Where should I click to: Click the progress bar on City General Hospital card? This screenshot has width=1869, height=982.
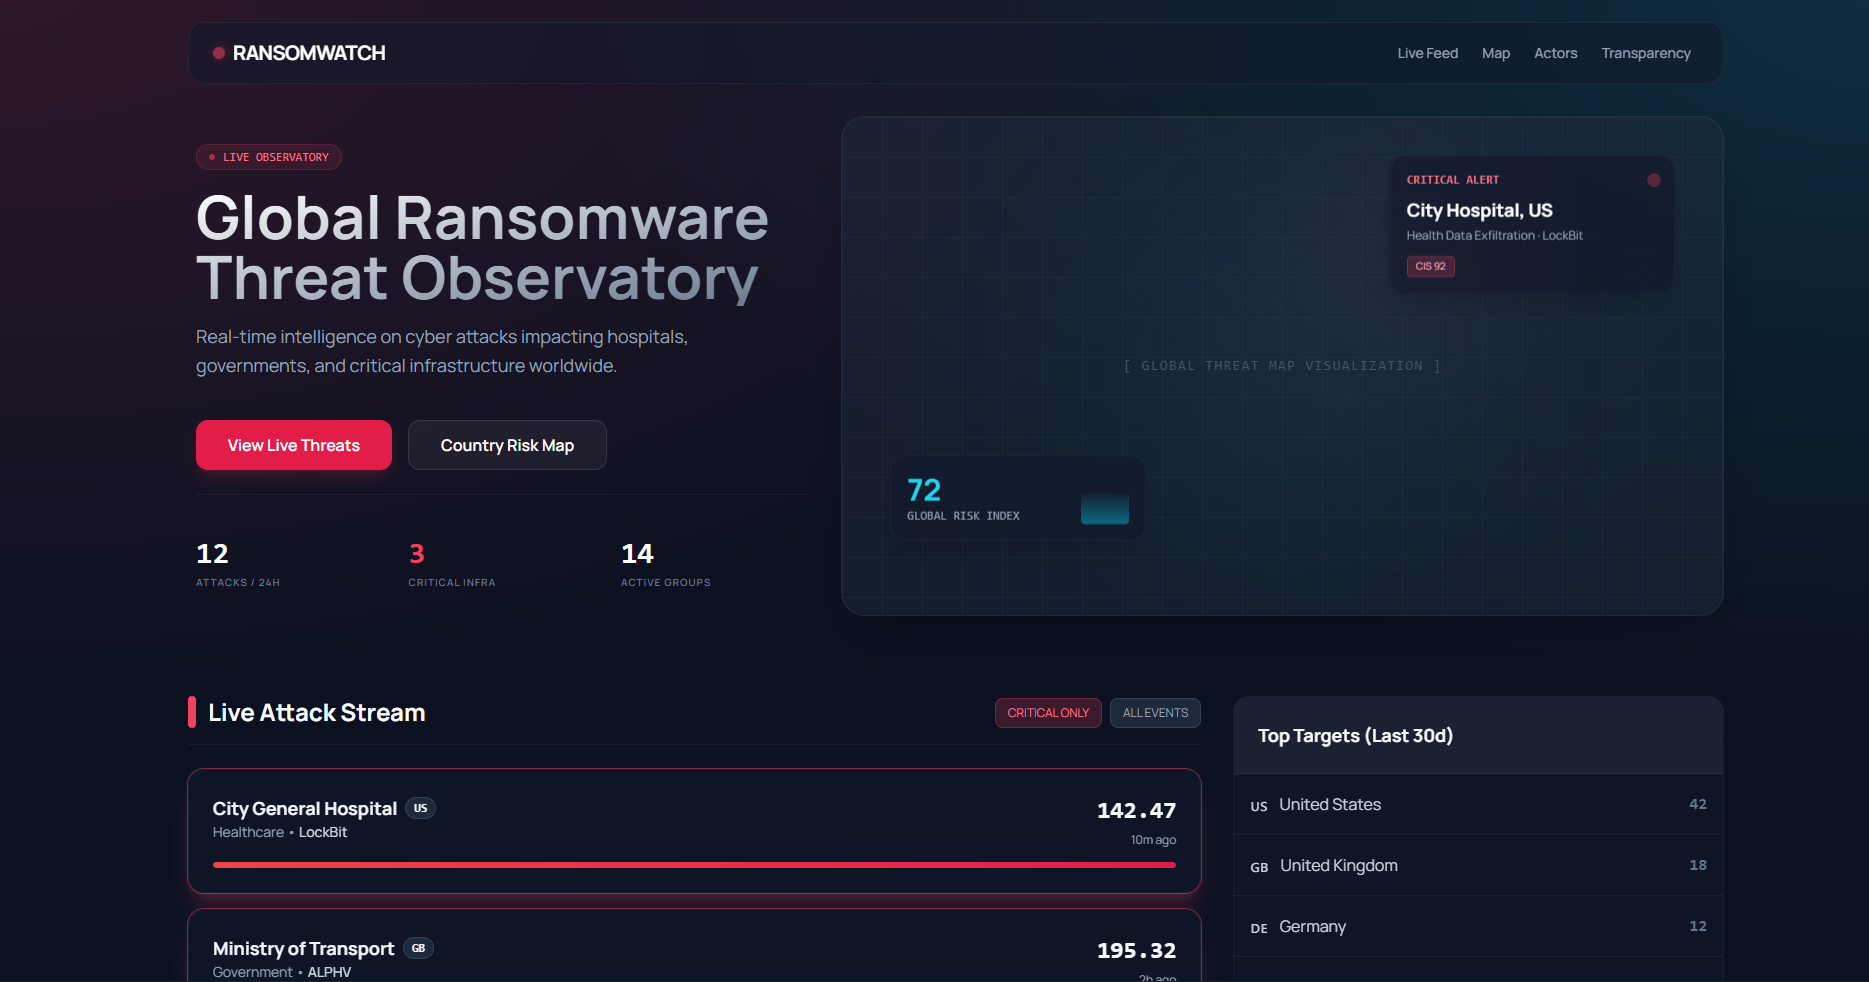click(x=694, y=864)
